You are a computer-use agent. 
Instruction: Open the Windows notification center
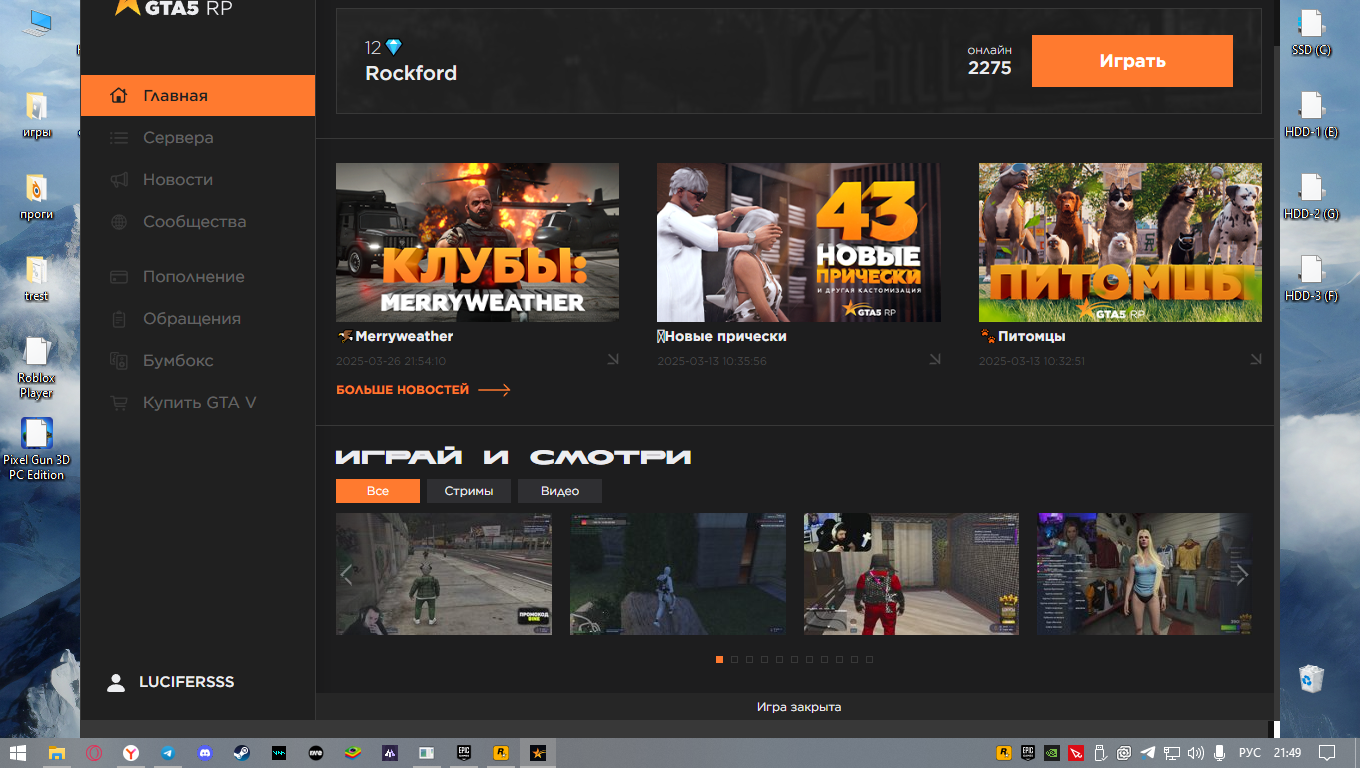[x=1327, y=753]
